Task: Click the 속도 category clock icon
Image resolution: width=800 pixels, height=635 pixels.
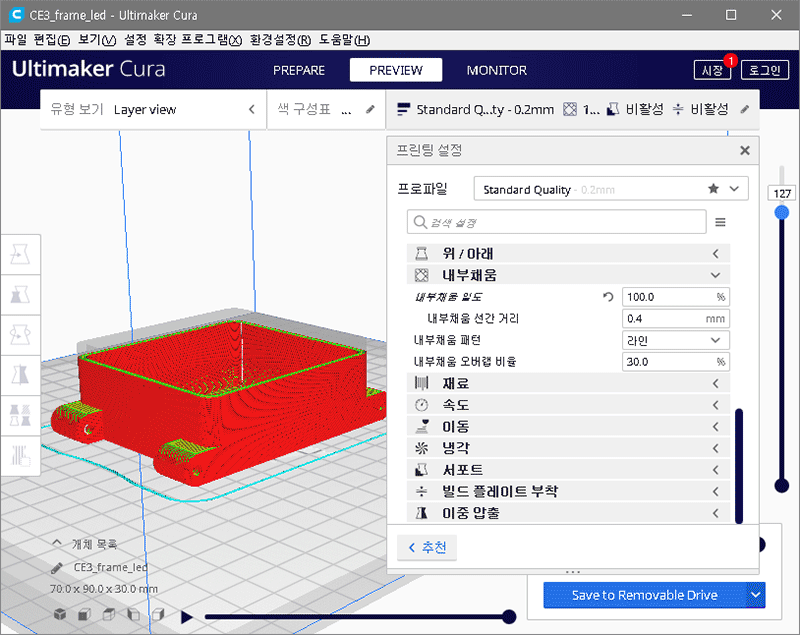Action: (421, 405)
